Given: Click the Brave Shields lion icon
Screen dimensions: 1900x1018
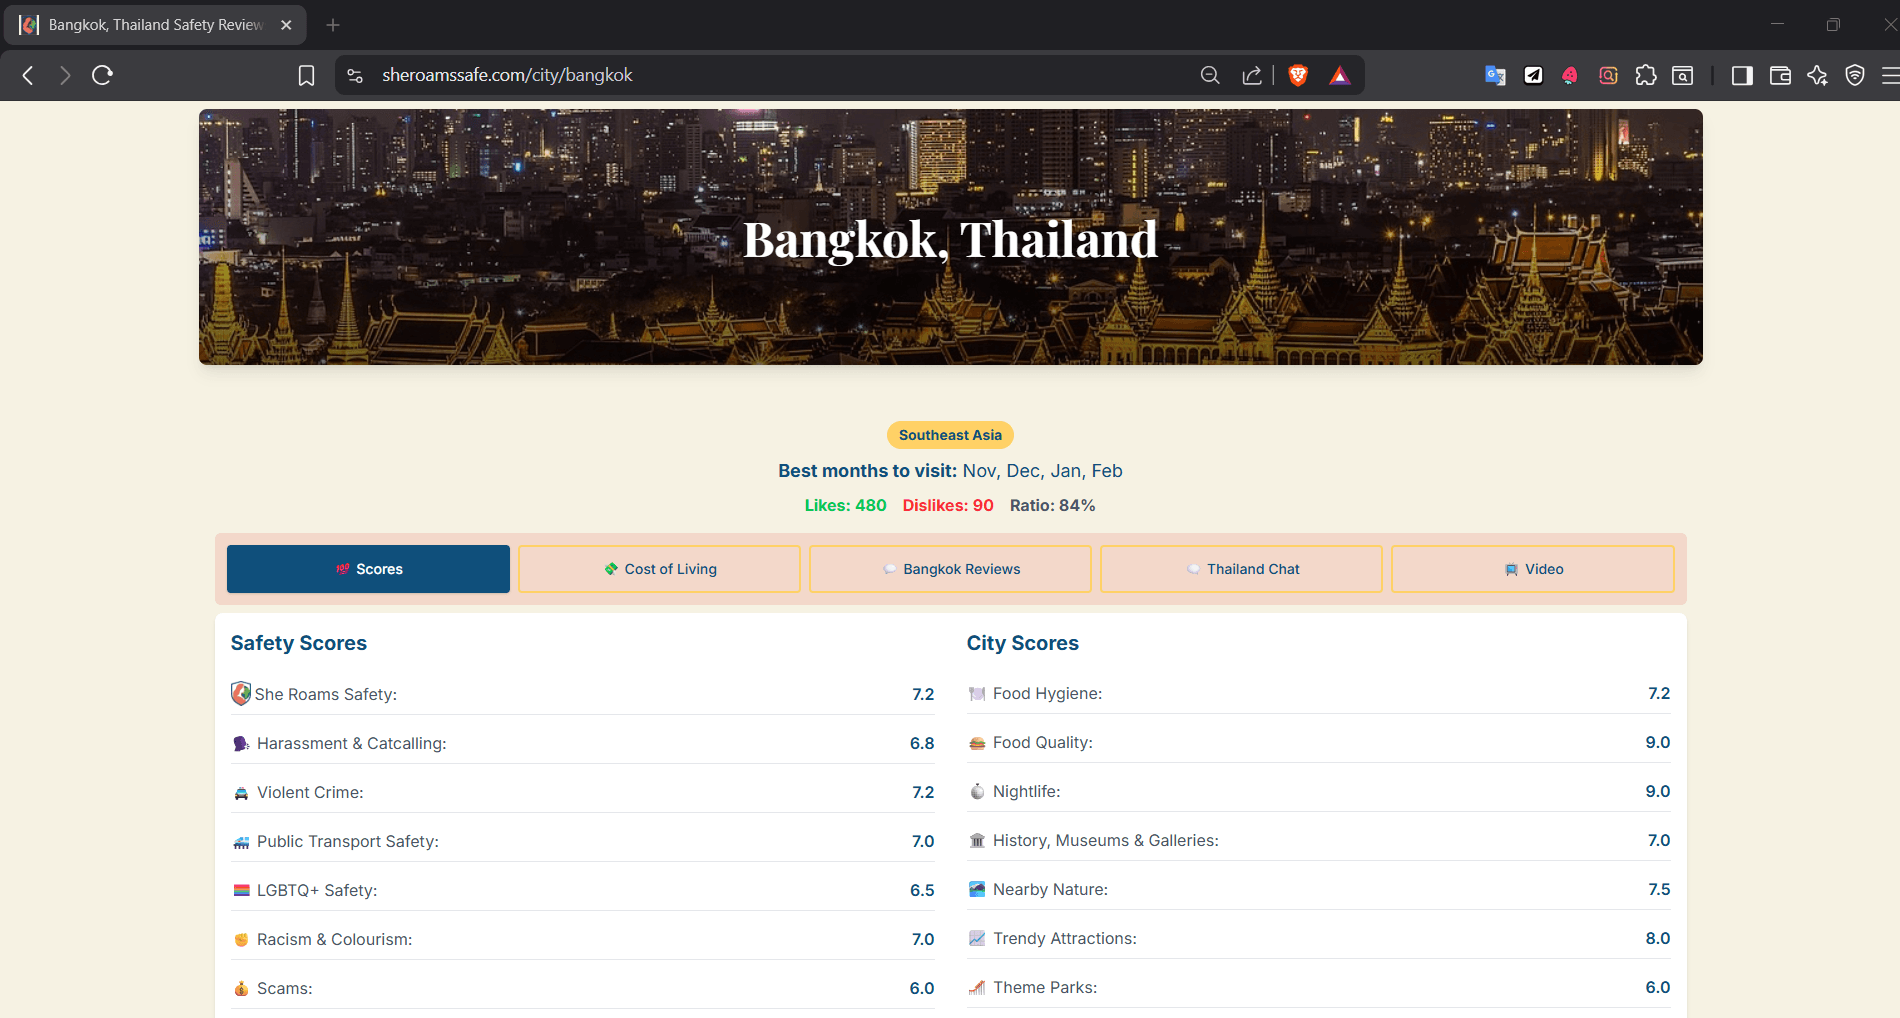Looking at the screenshot, I should point(1298,75).
